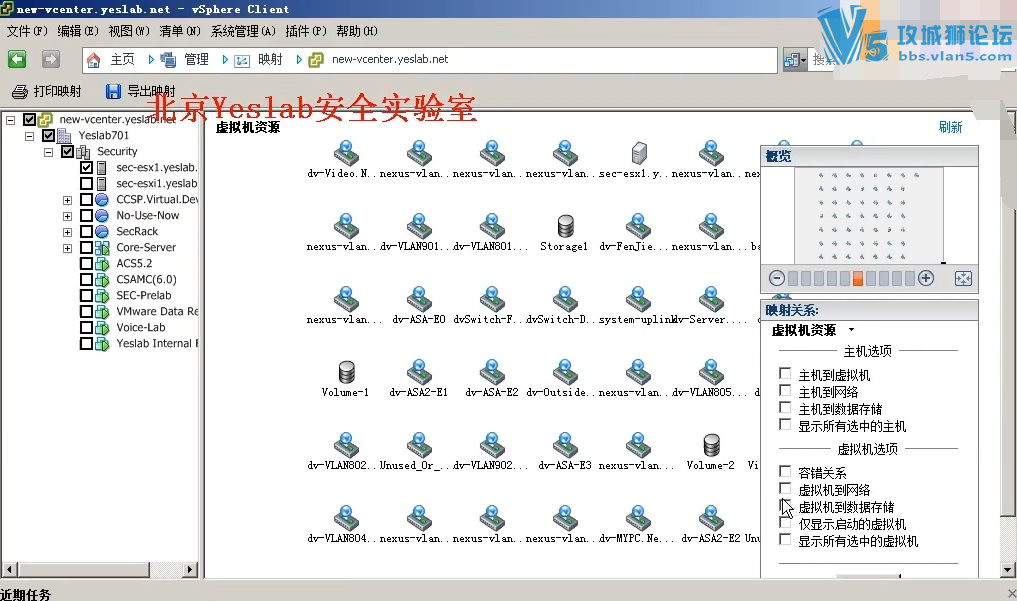Click the home icon in address bar
Screen dimensions: 1017x601
[x=93, y=60]
